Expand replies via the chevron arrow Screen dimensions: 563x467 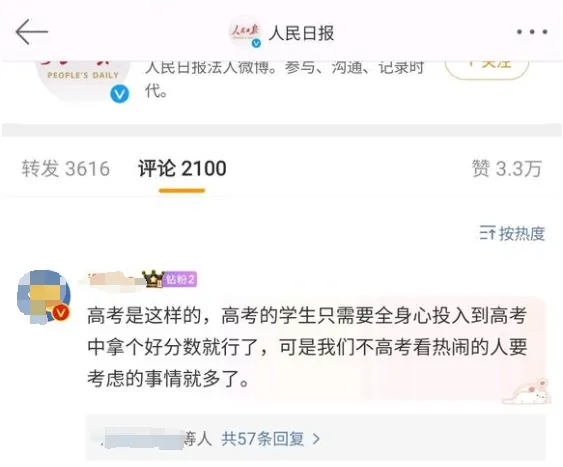click(x=316, y=439)
